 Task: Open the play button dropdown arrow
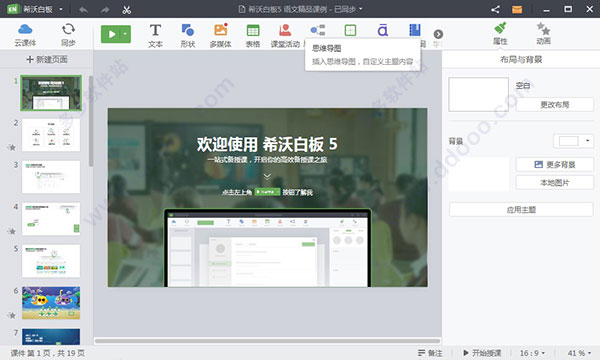126,34
